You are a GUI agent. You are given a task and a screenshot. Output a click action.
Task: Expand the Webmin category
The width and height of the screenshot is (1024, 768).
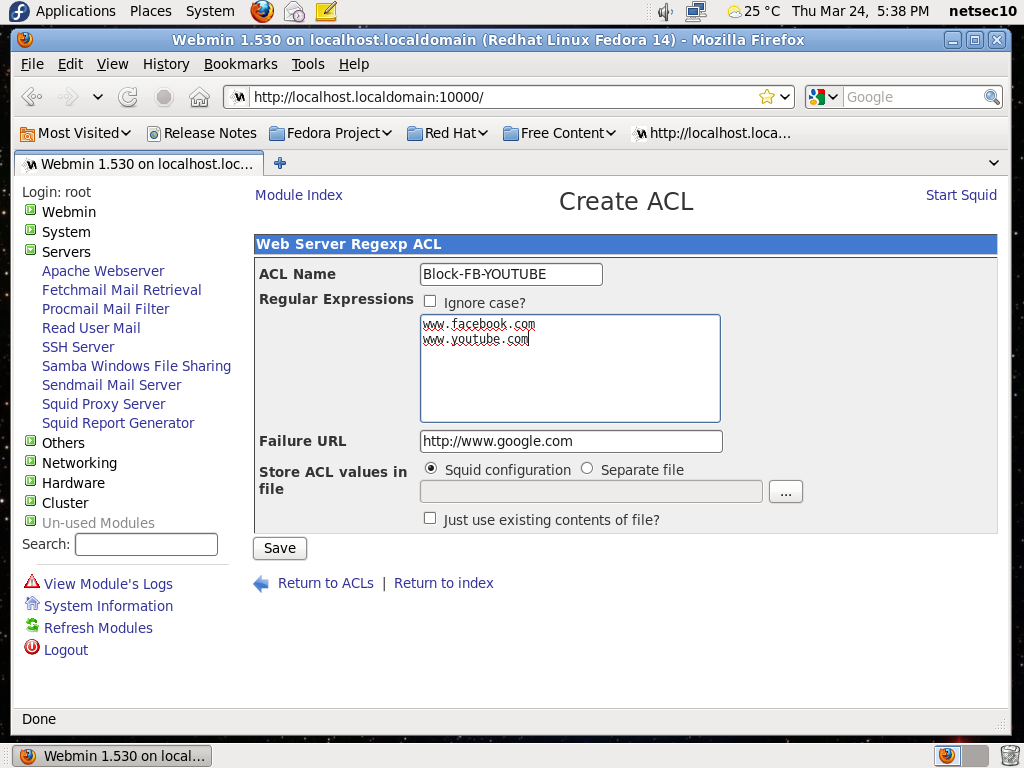(x=31, y=210)
